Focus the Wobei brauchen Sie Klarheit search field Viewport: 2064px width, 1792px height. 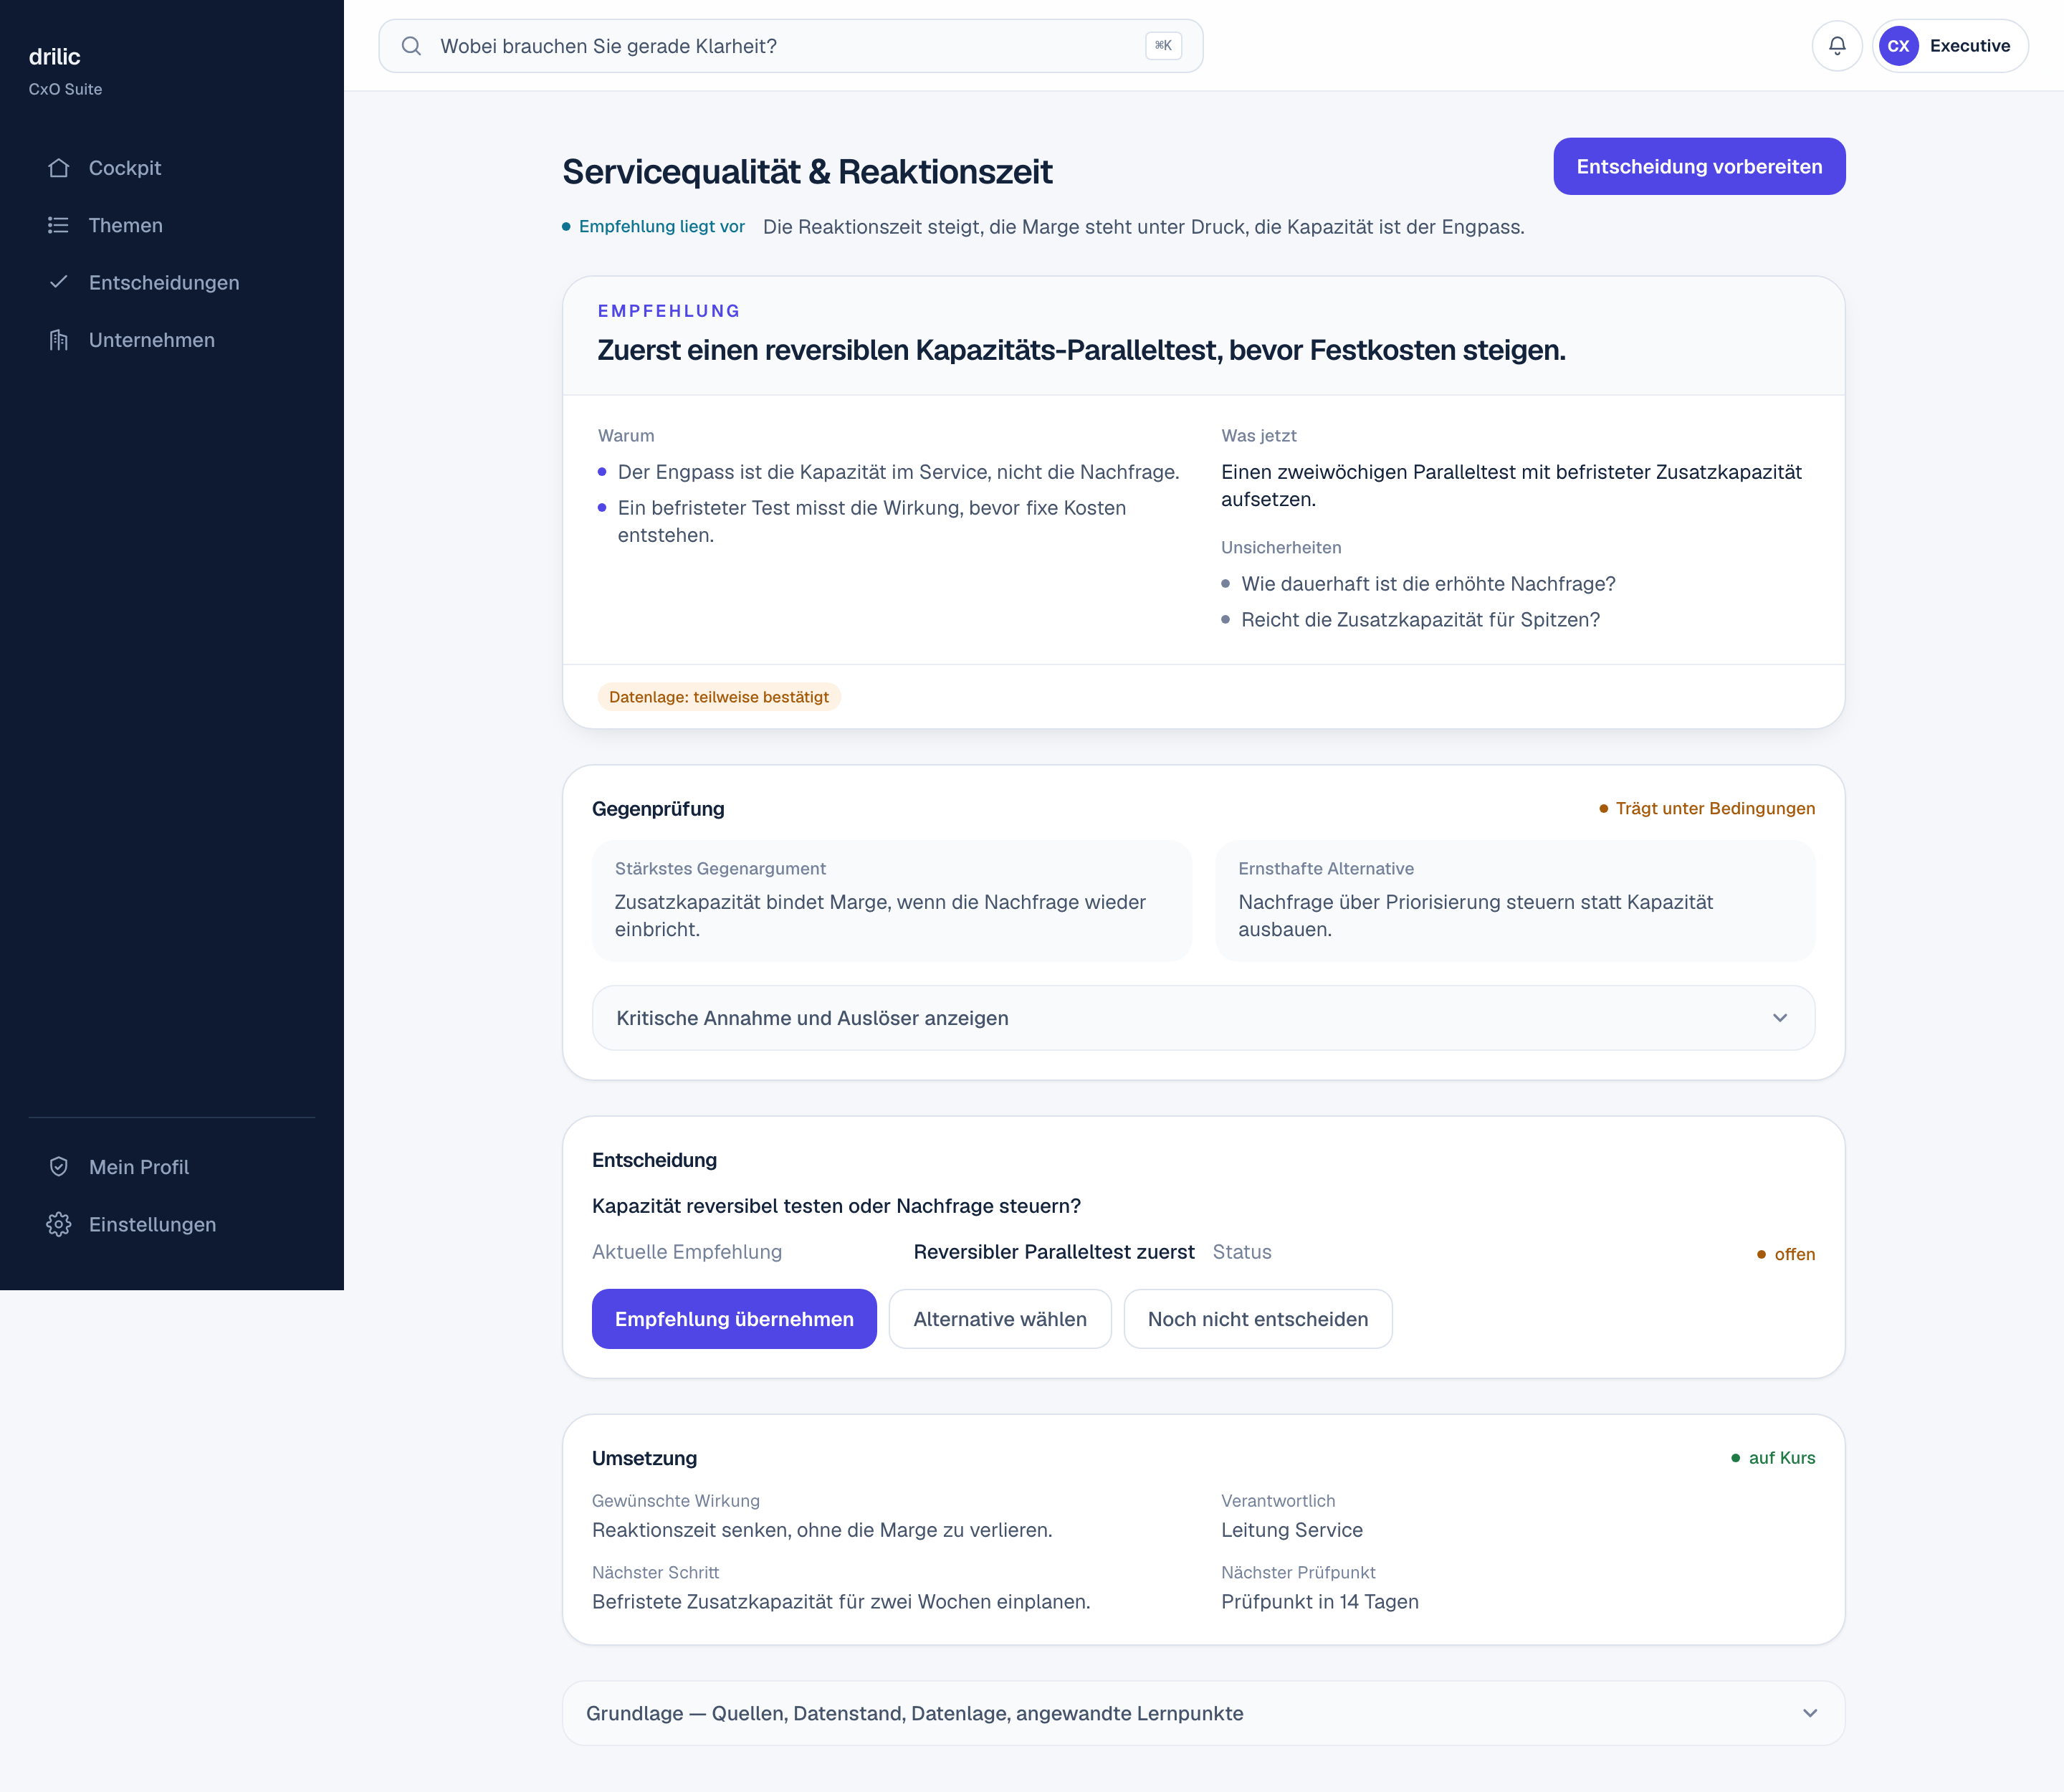pyautogui.click(x=791, y=46)
